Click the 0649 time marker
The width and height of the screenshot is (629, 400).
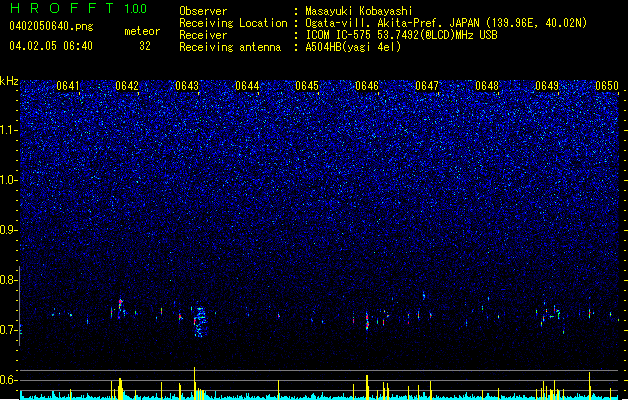(x=547, y=86)
